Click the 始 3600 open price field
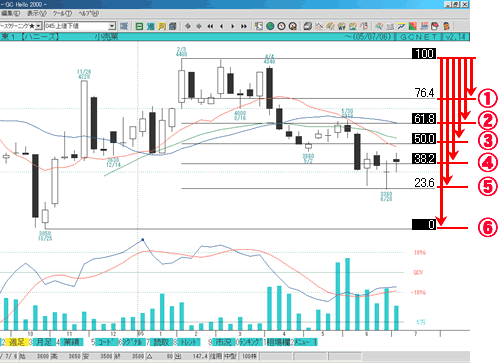The width and height of the screenshot is (500, 363). click(34, 356)
